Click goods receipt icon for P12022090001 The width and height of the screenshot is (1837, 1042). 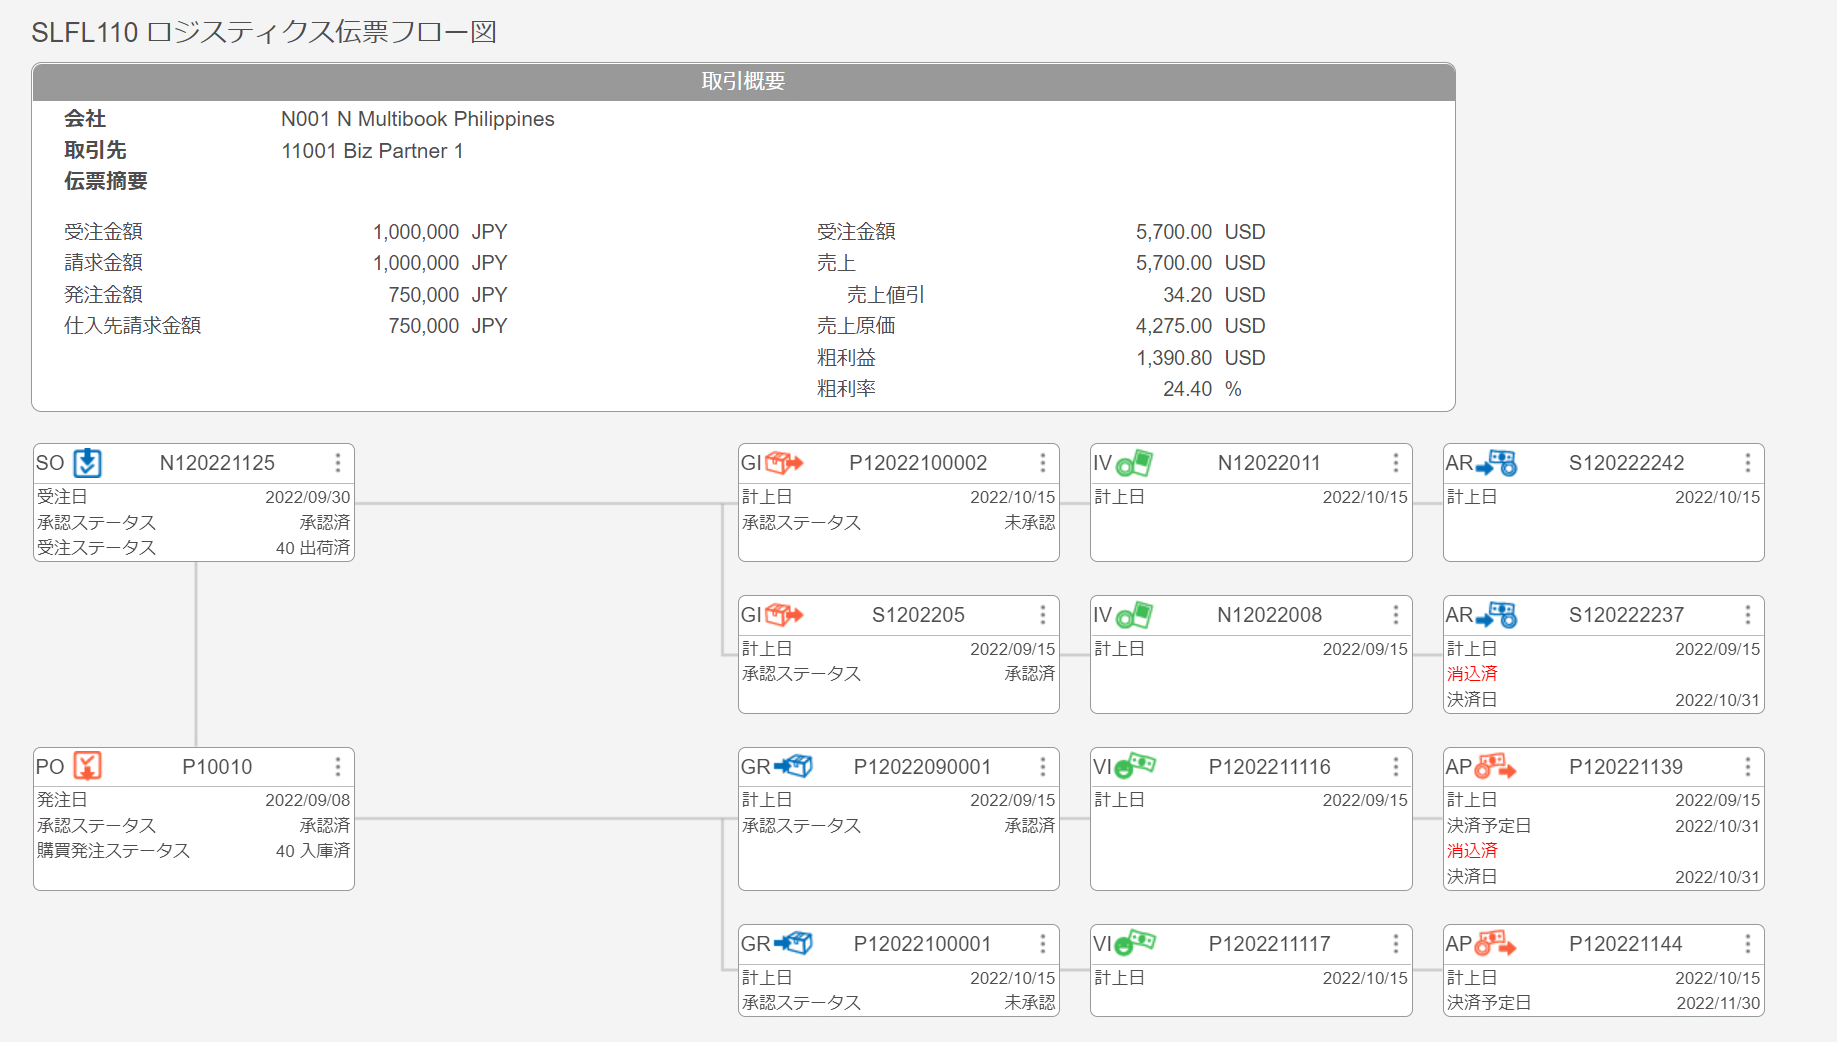point(793,767)
